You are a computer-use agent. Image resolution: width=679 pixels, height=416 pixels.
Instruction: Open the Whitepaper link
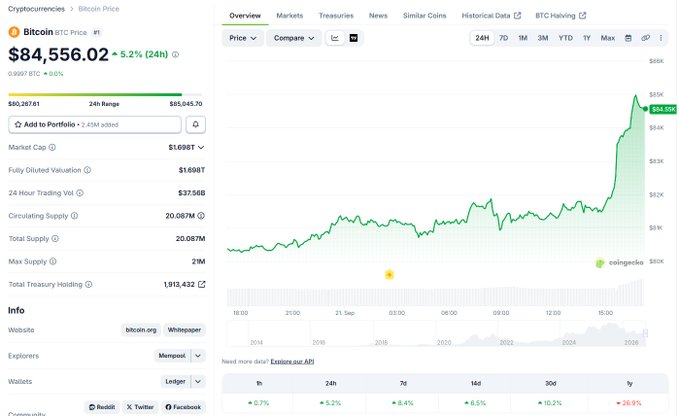pos(184,330)
